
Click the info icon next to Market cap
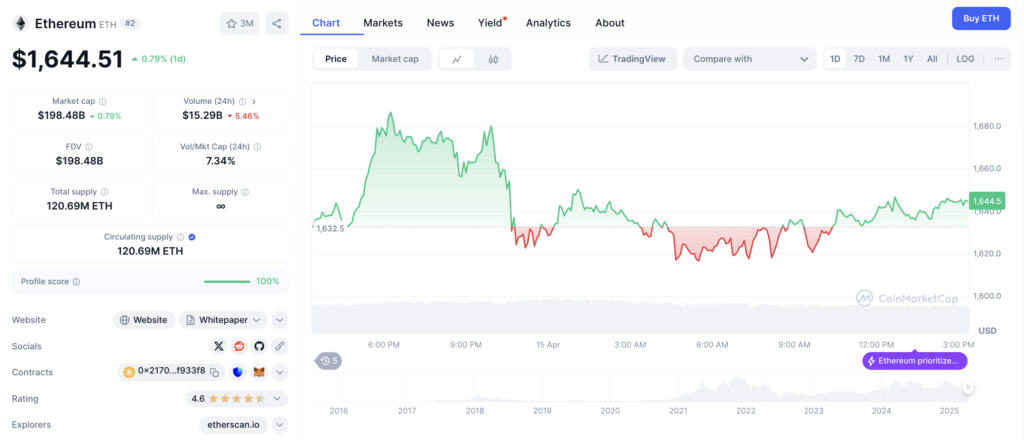tap(103, 102)
